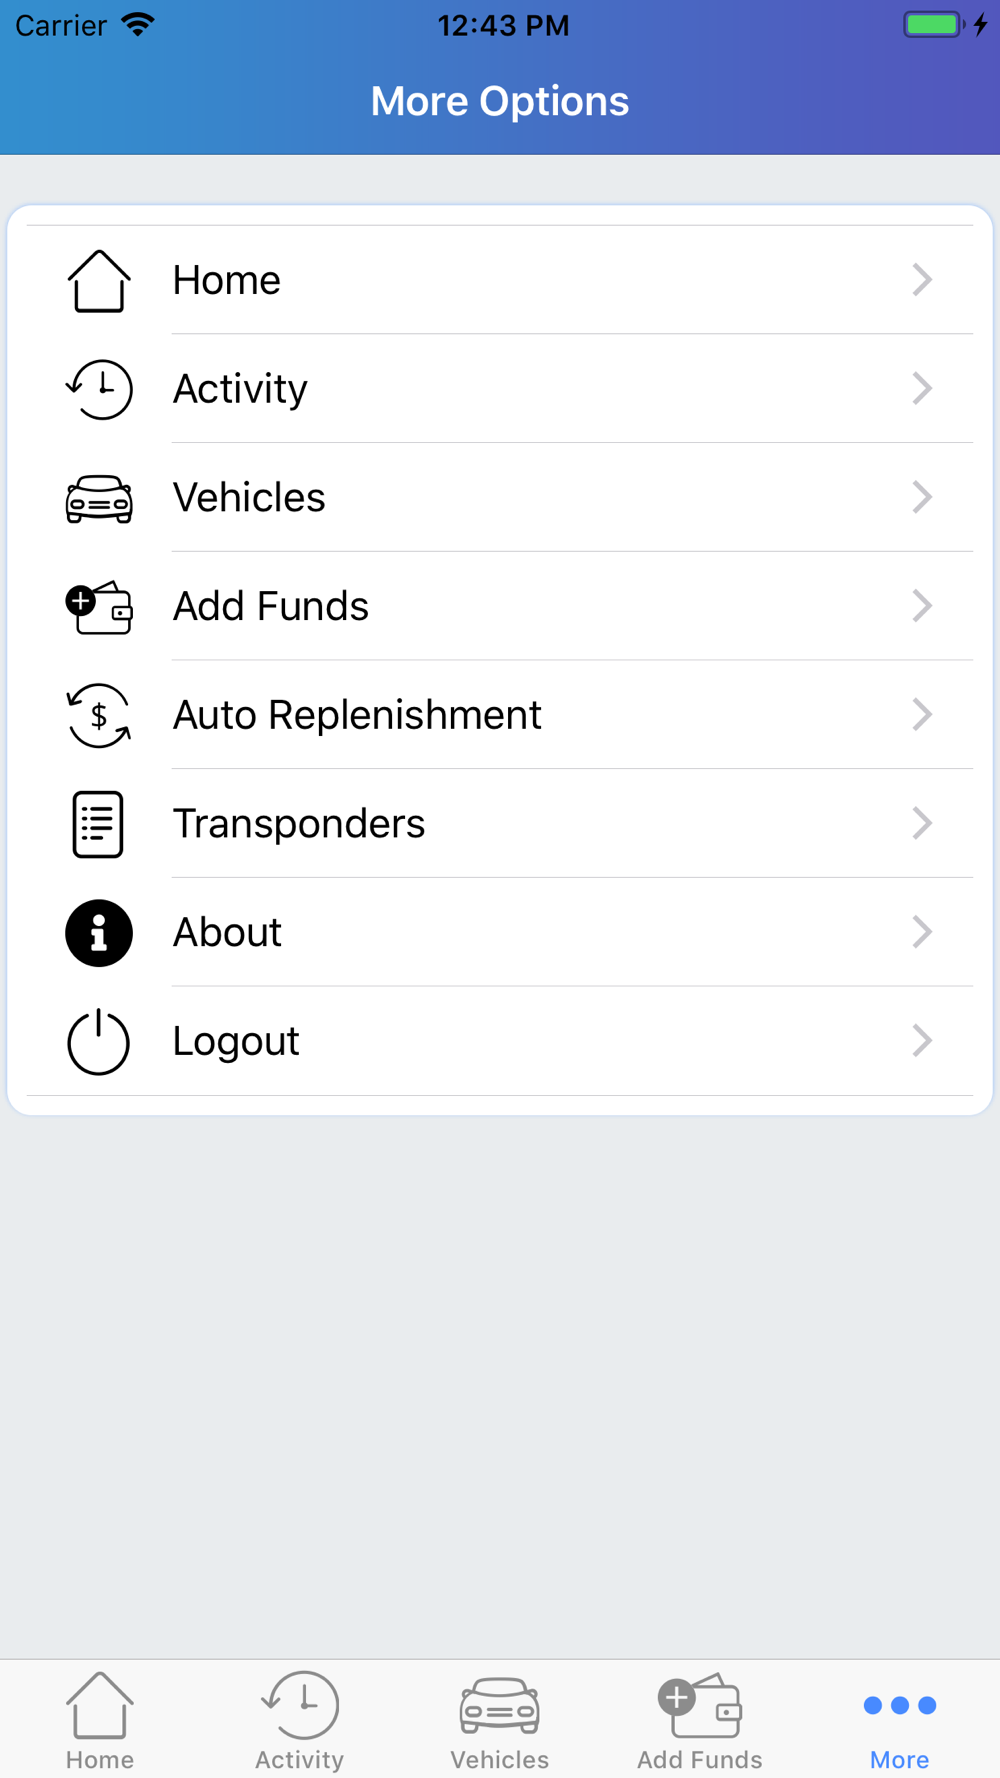The image size is (1000, 1778).
Task: Open the Add Funds list label
Action: point(271,606)
